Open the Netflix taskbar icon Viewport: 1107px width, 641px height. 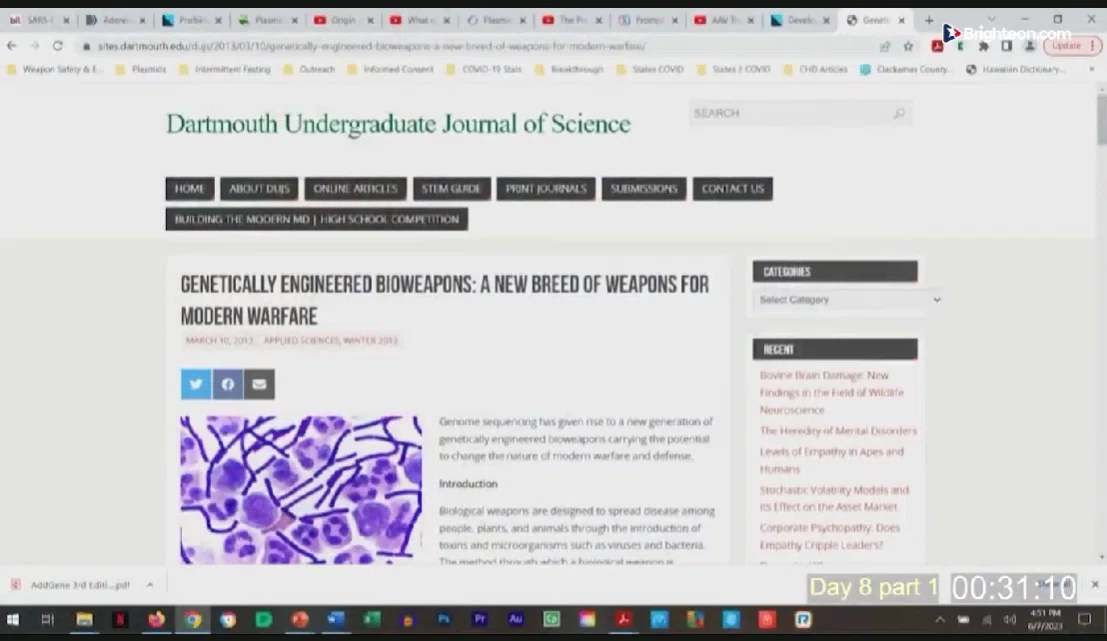[120, 620]
